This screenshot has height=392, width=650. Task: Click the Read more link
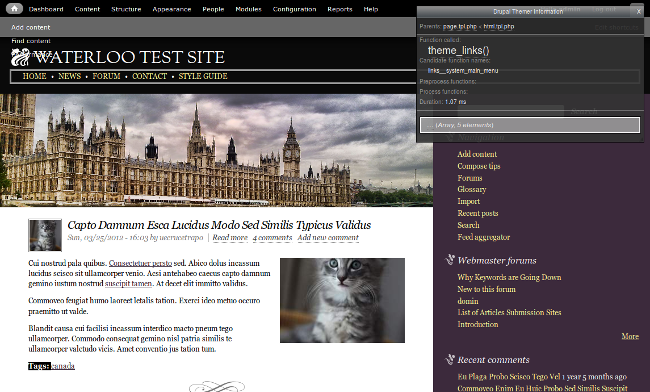[x=230, y=238]
